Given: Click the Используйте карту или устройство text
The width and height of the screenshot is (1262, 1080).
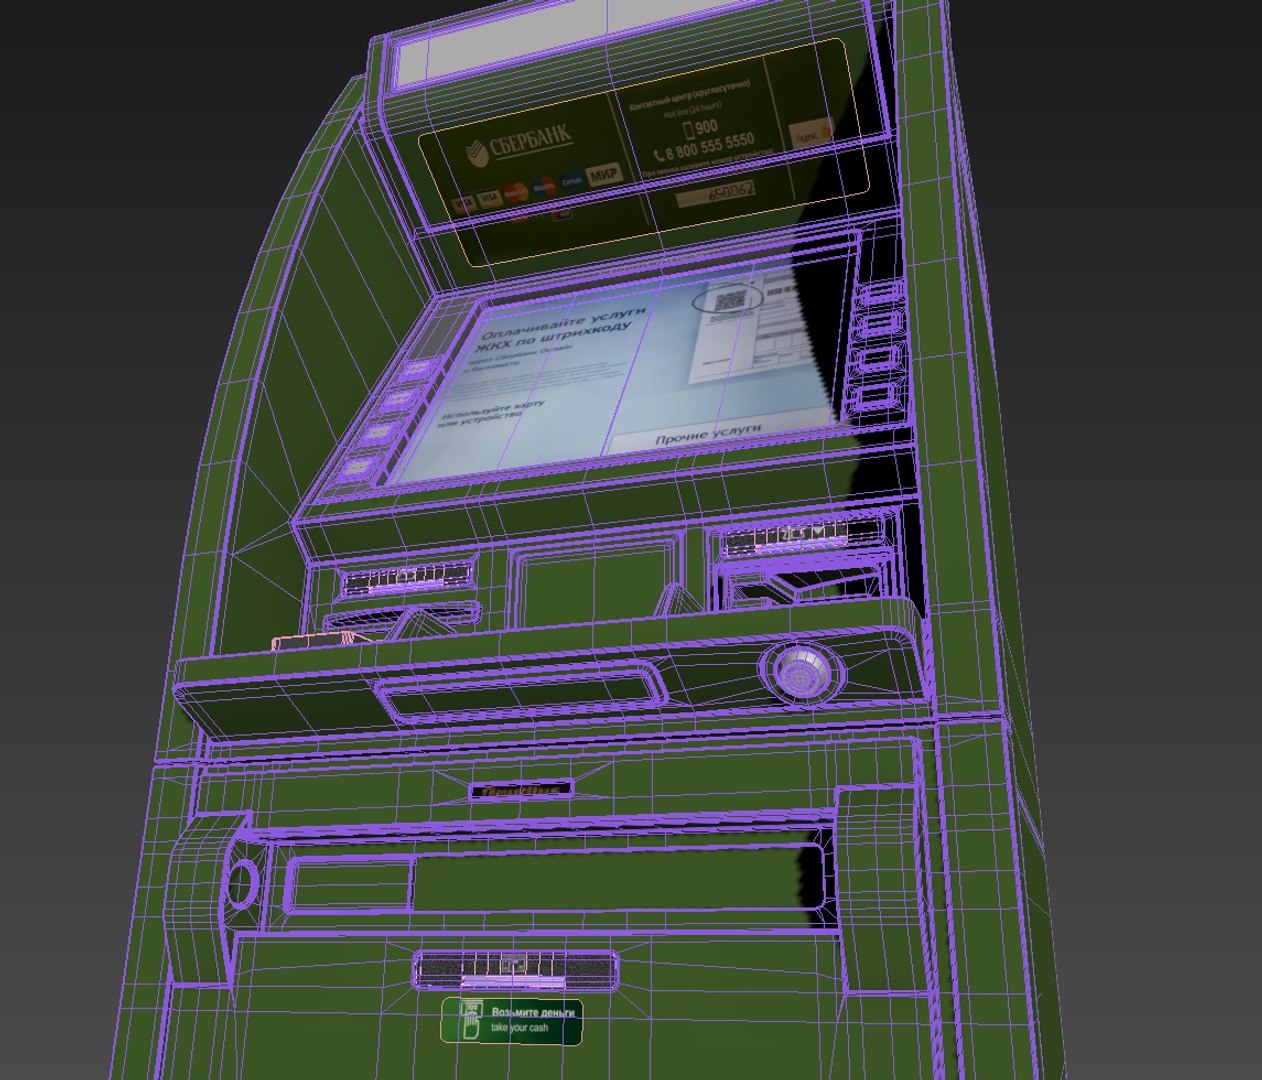Looking at the screenshot, I should (492, 413).
